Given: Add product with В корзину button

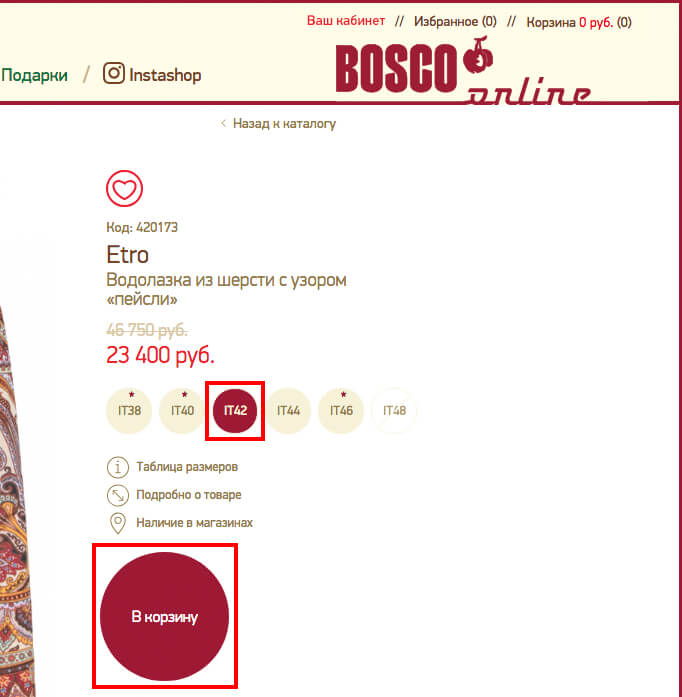Looking at the screenshot, I should coord(164,616).
